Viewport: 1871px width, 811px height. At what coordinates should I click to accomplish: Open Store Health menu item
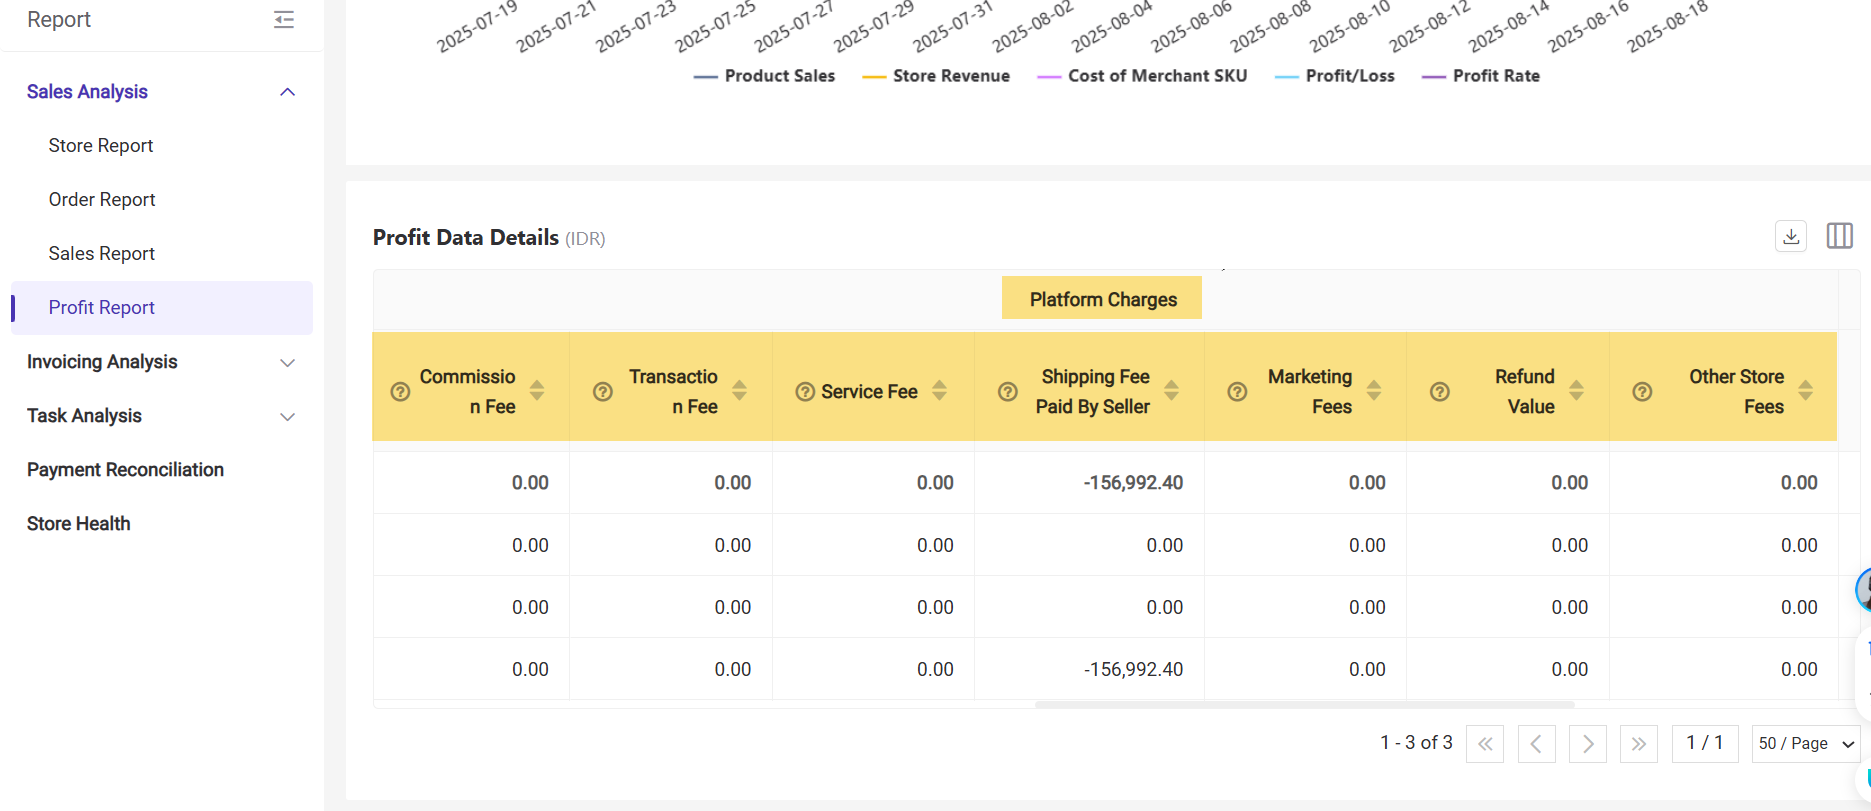79,524
